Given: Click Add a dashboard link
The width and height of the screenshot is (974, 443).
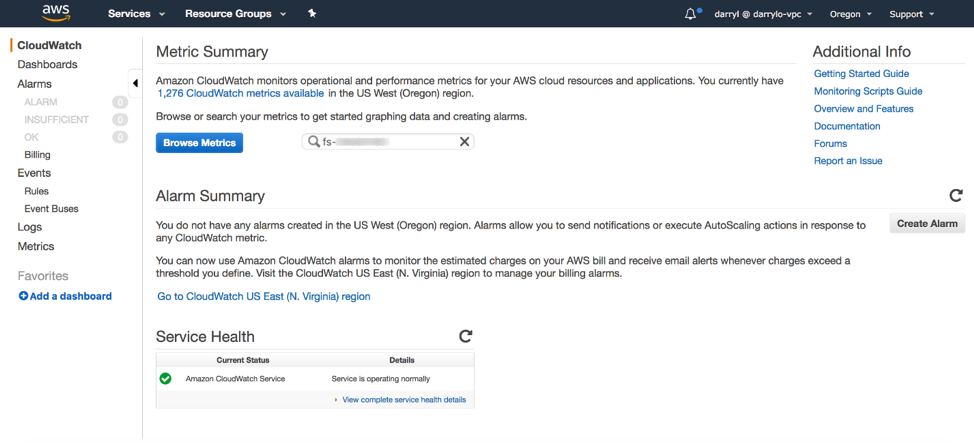Looking at the screenshot, I should point(71,296).
